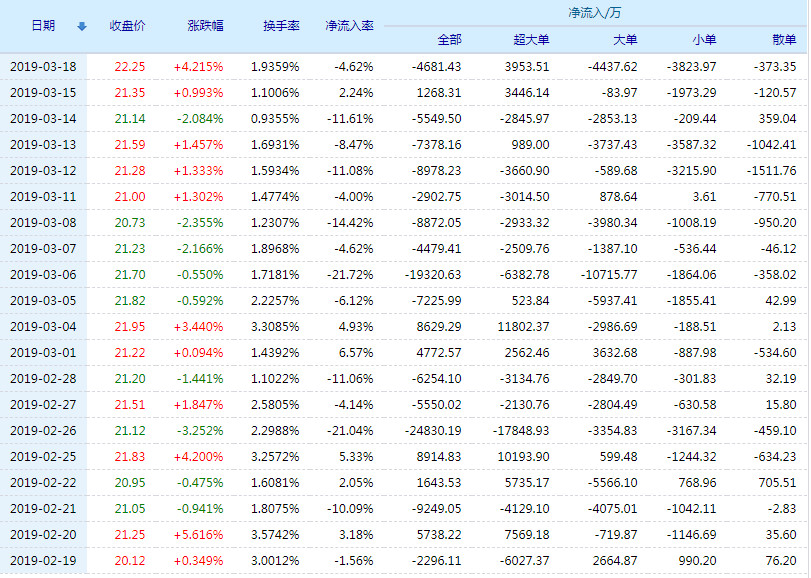Click change value -2.084%
This screenshot has height=578, width=811.
pyautogui.click(x=200, y=118)
